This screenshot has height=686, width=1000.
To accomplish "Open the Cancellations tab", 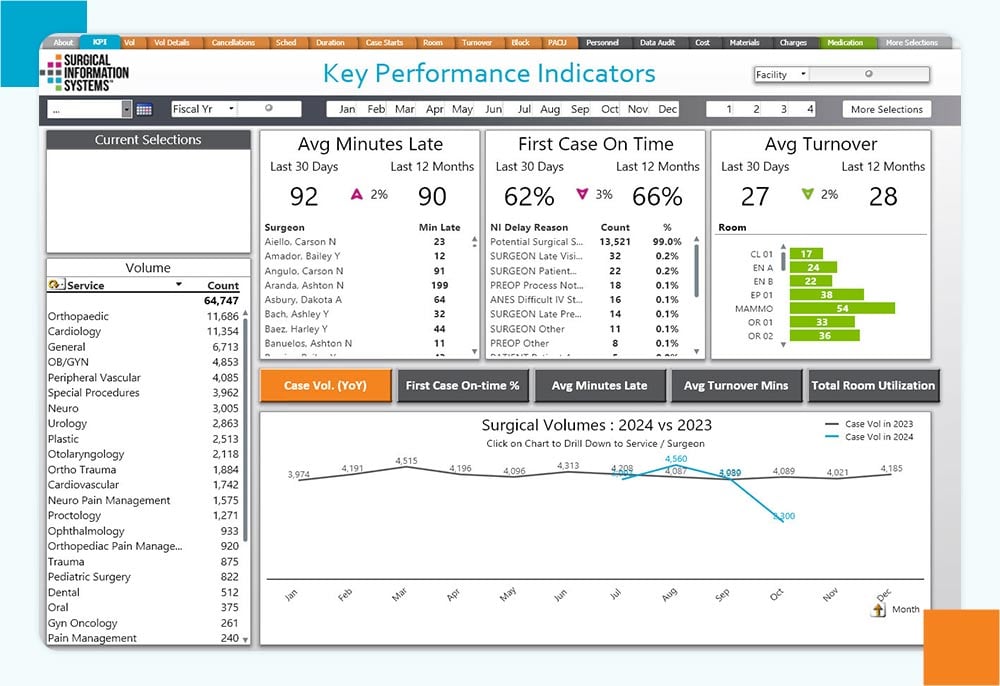I will [x=236, y=43].
